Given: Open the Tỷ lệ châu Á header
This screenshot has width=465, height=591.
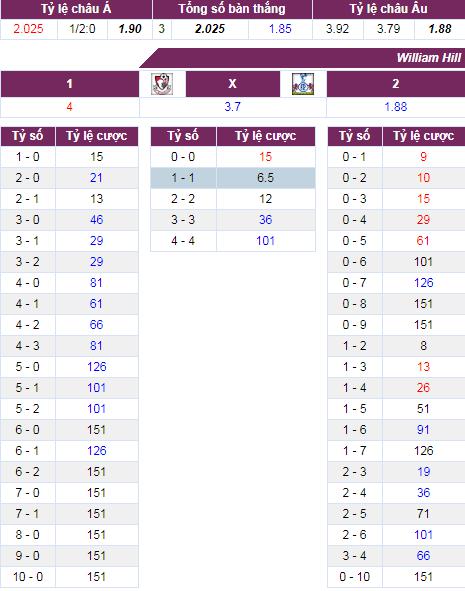Looking at the screenshot, I should (76, 9).
